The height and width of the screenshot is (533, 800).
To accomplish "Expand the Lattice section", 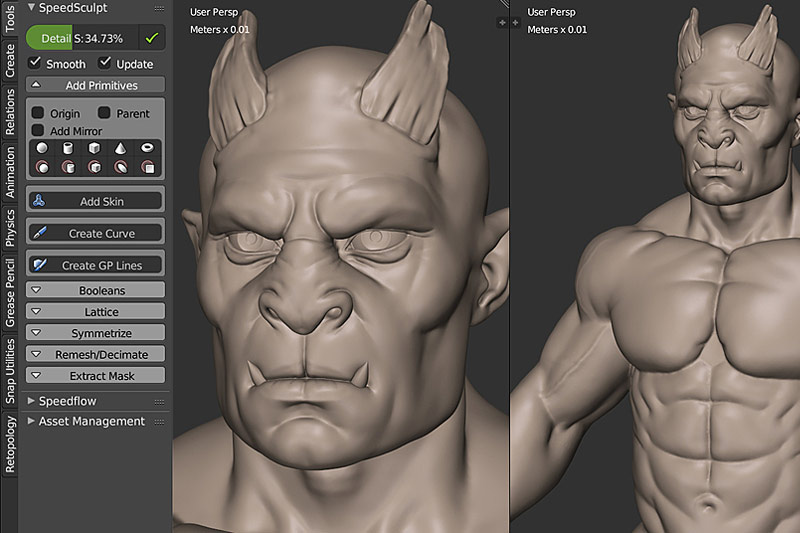I will pyautogui.click(x=95, y=312).
